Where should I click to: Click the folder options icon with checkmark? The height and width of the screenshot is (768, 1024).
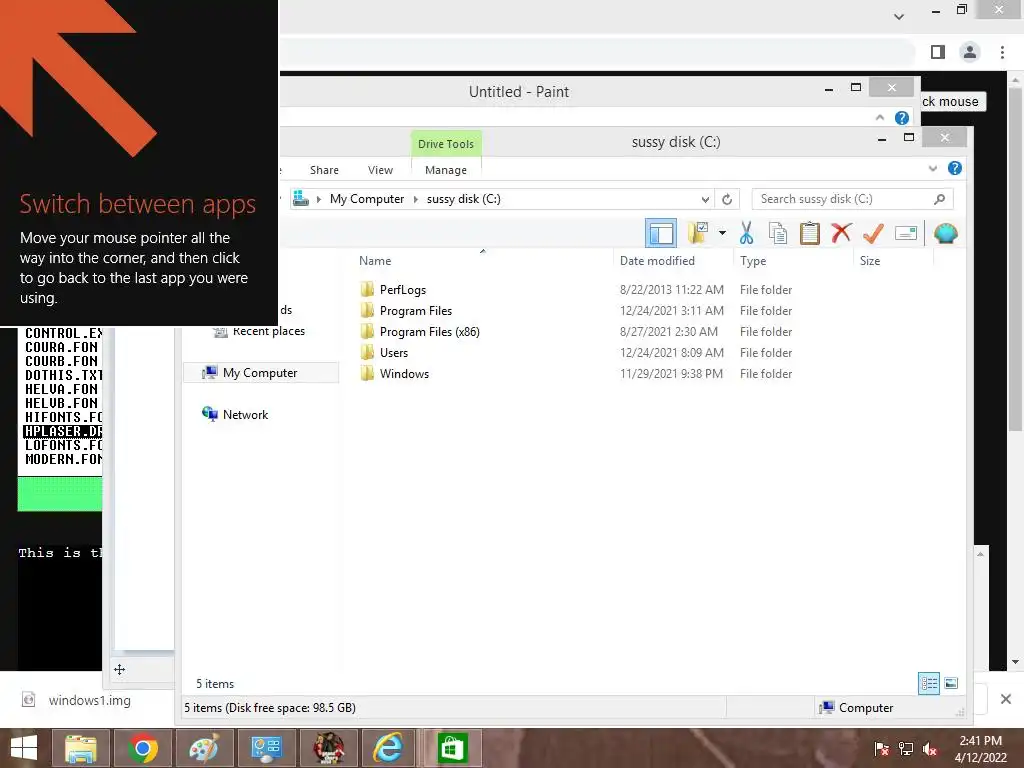698,232
